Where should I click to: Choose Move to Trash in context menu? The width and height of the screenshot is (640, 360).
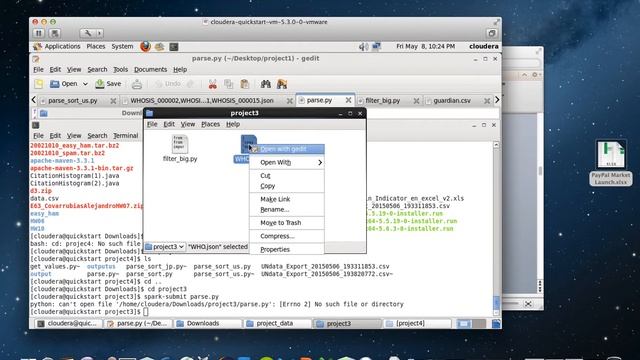coord(287,223)
